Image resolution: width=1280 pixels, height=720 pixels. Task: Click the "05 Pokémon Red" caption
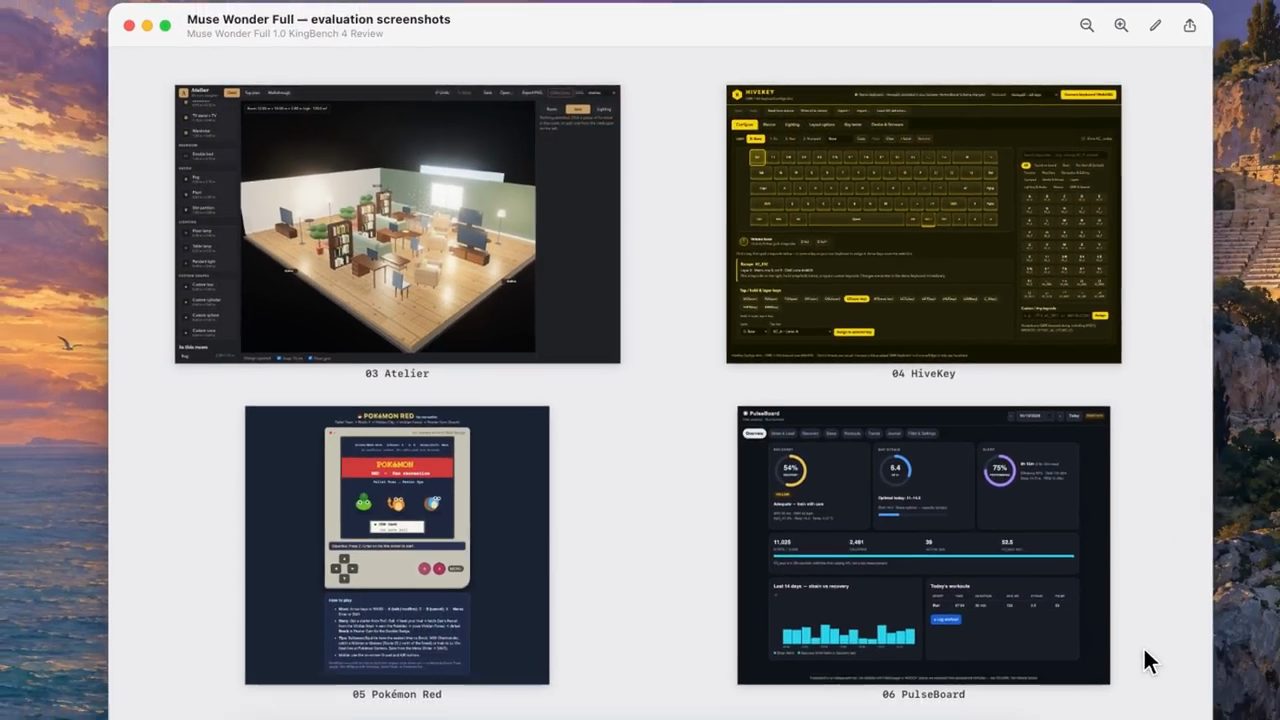click(397, 694)
